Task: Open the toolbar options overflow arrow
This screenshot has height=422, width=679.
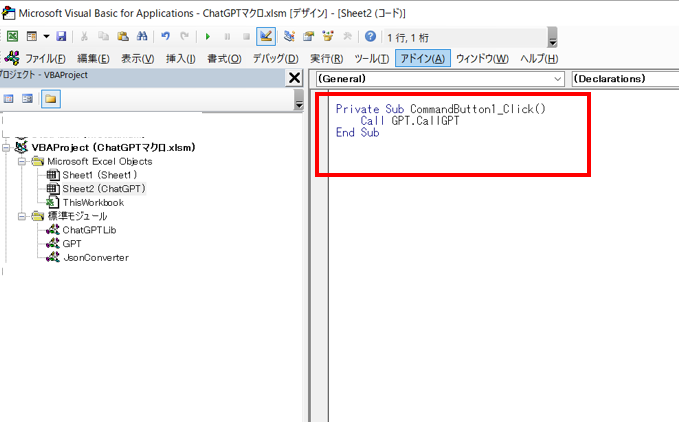Action: point(552,37)
